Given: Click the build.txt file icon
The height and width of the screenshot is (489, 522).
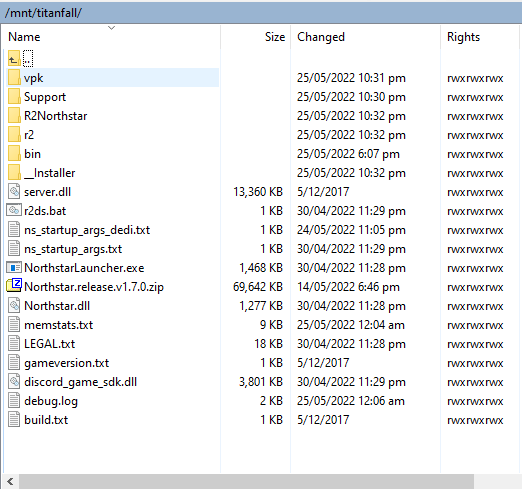Looking at the screenshot, I should click(x=14, y=420).
